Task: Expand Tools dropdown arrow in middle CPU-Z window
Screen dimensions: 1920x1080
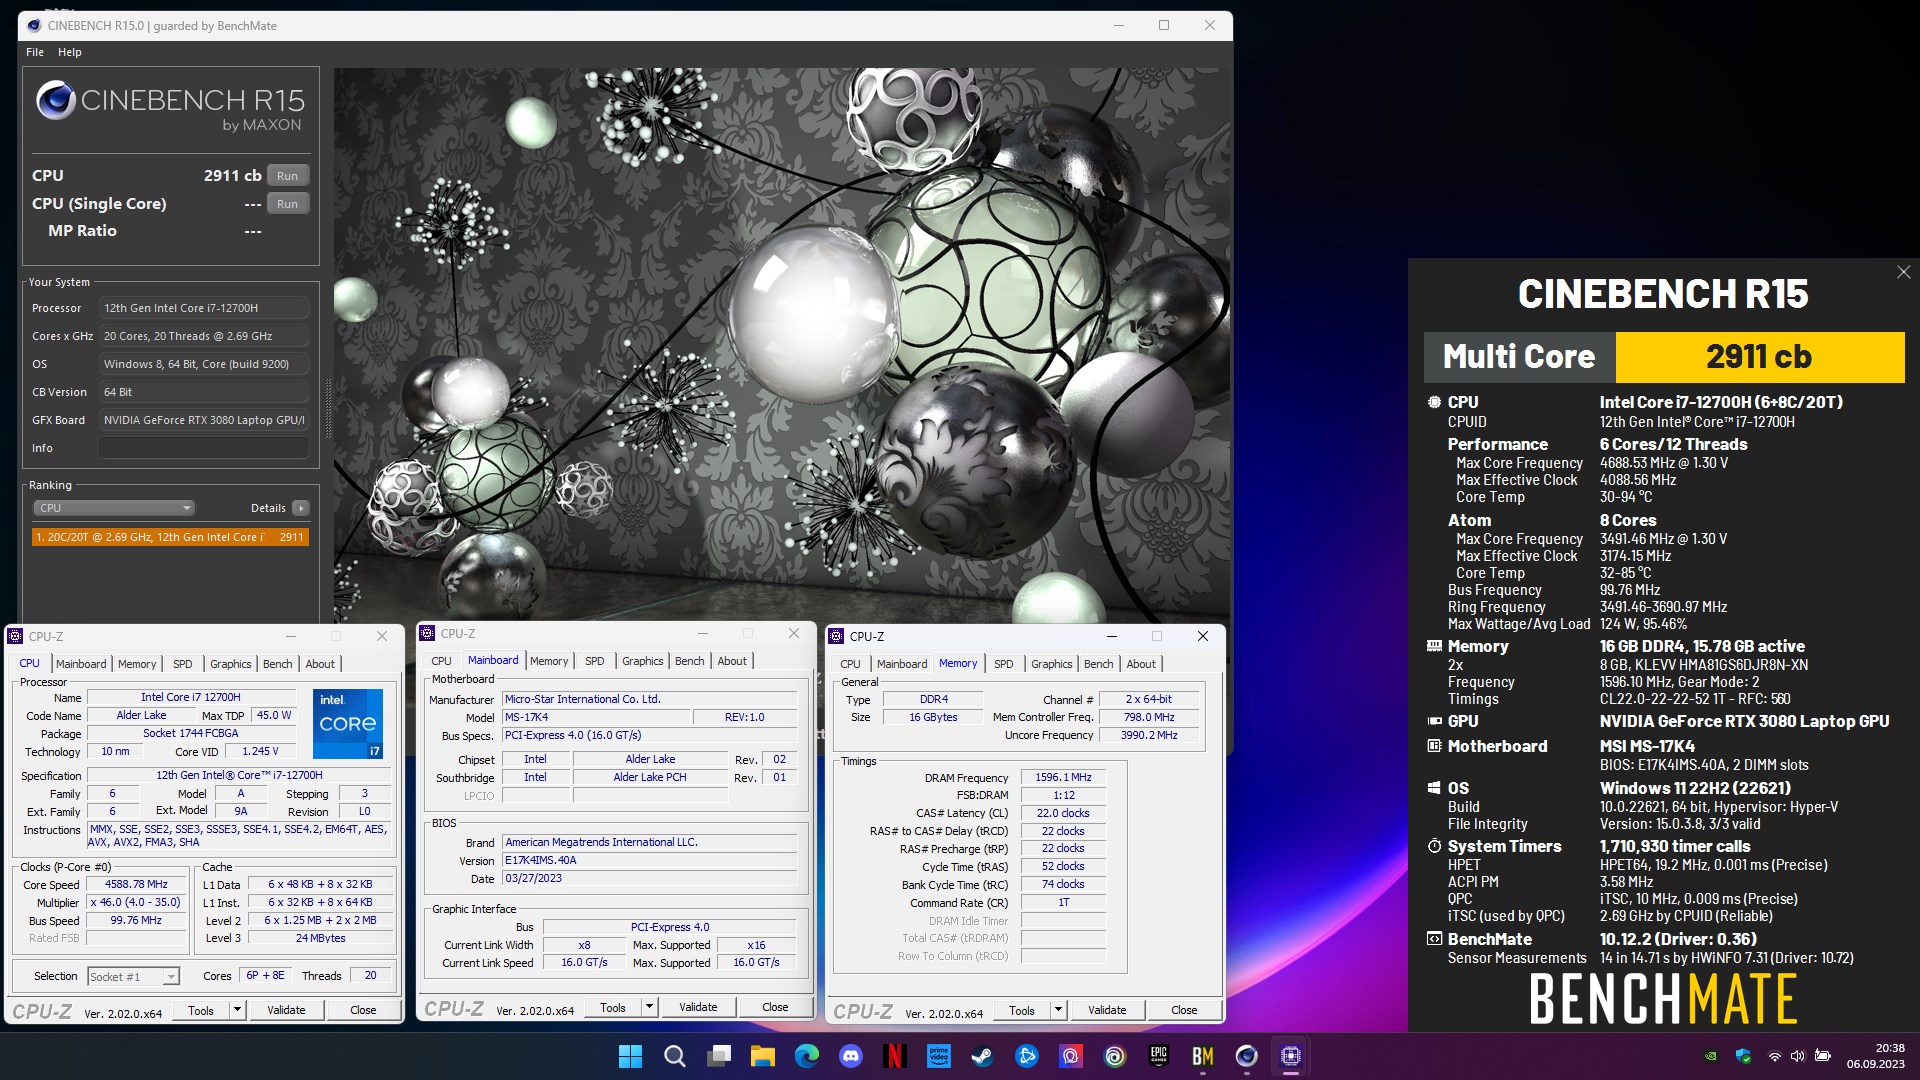Action: pos(650,1008)
